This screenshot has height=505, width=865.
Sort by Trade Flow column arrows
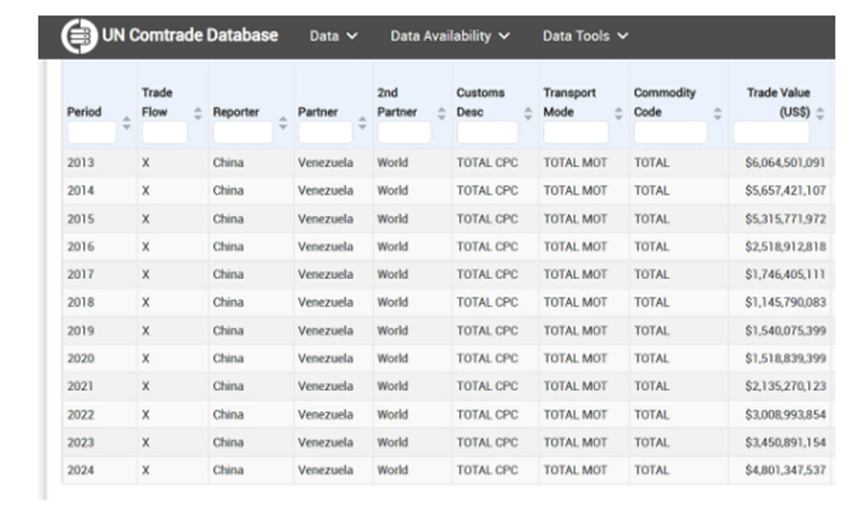pos(197,113)
